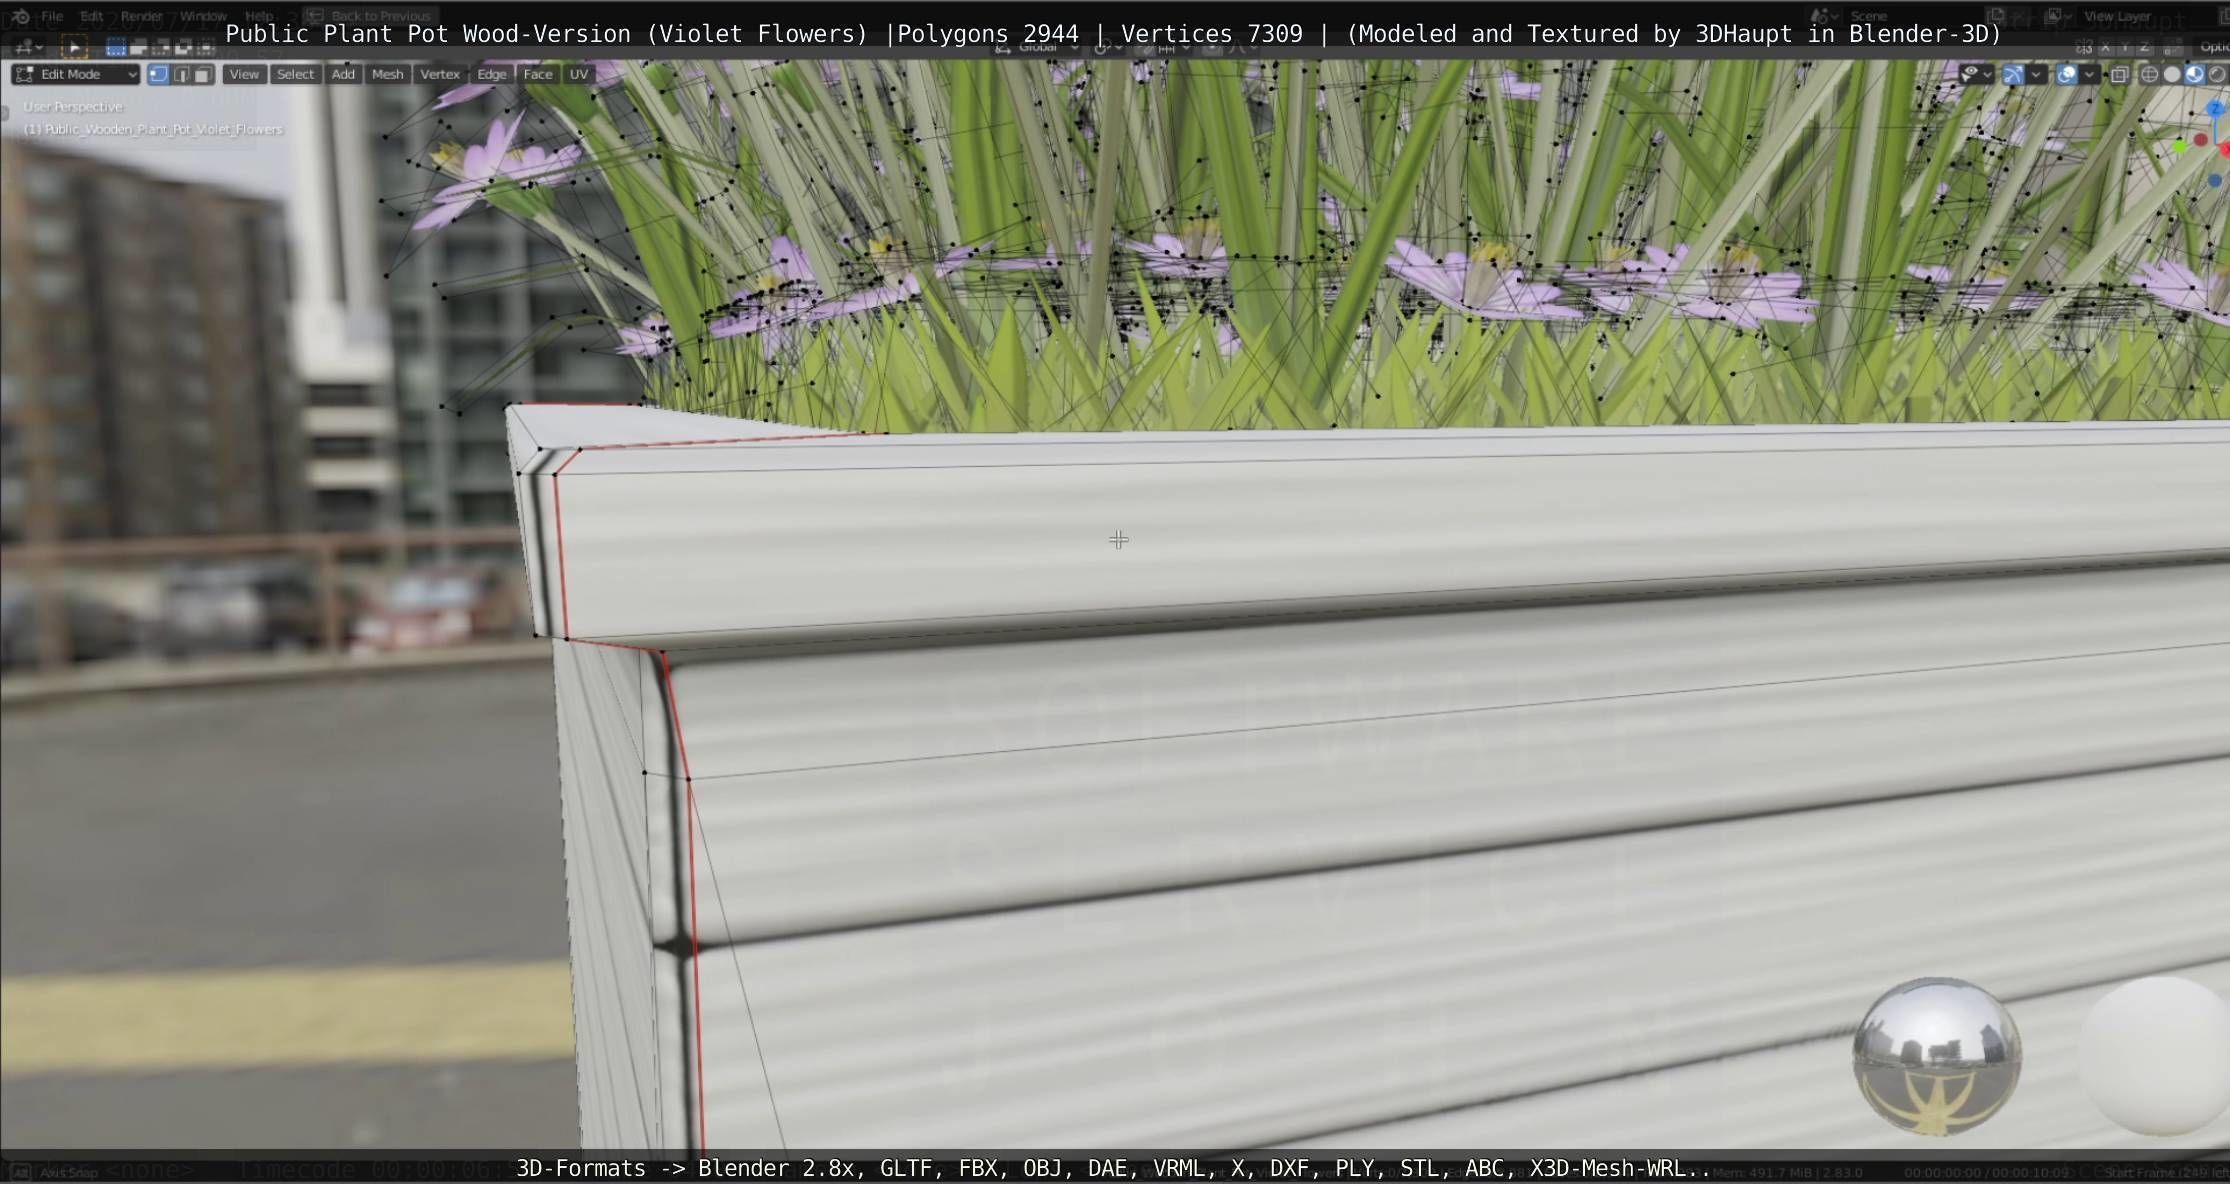This screenshot has height=1184, width=2230.
Task: Toggle X axis mesh mirror
Action: [2105, 47]
